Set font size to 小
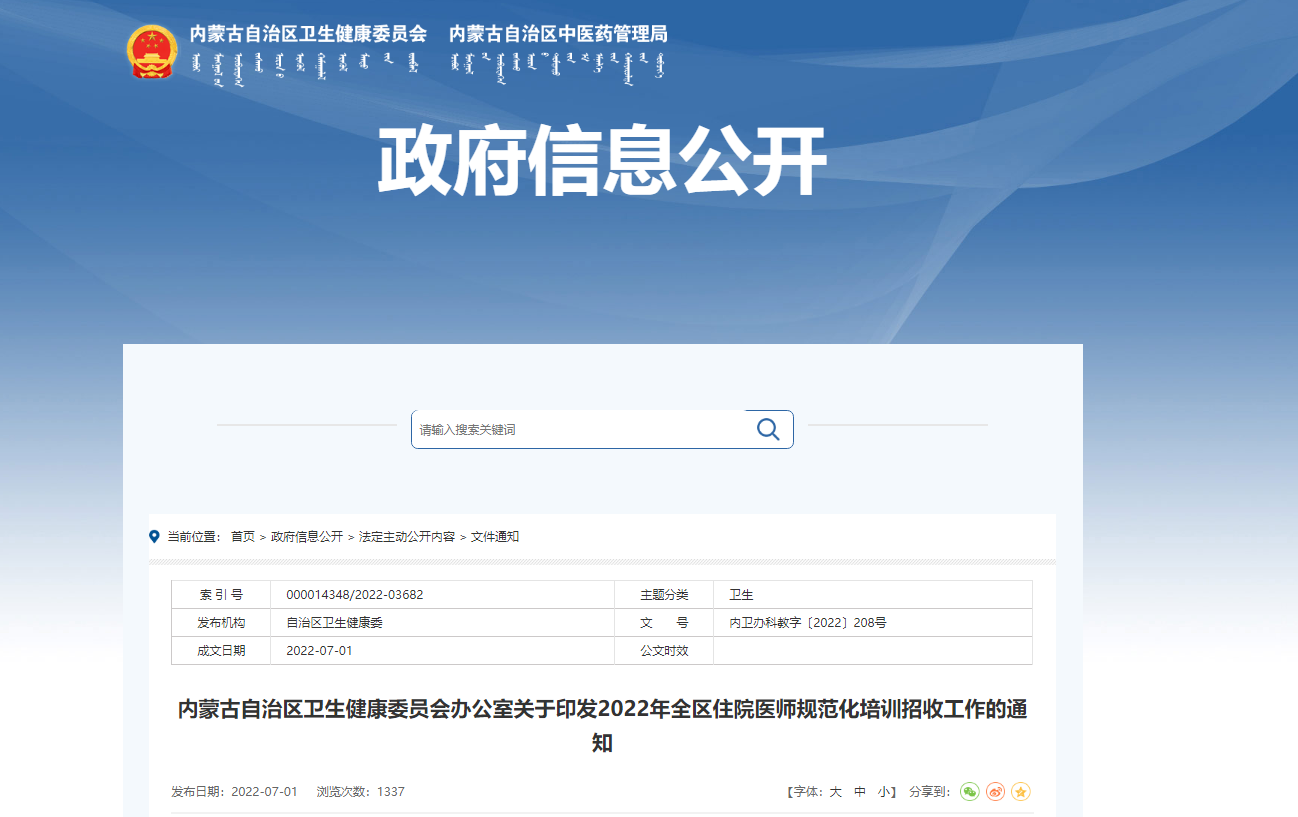Image resolution: width=1298 pixels, height=817 pixels. [884, 792]
